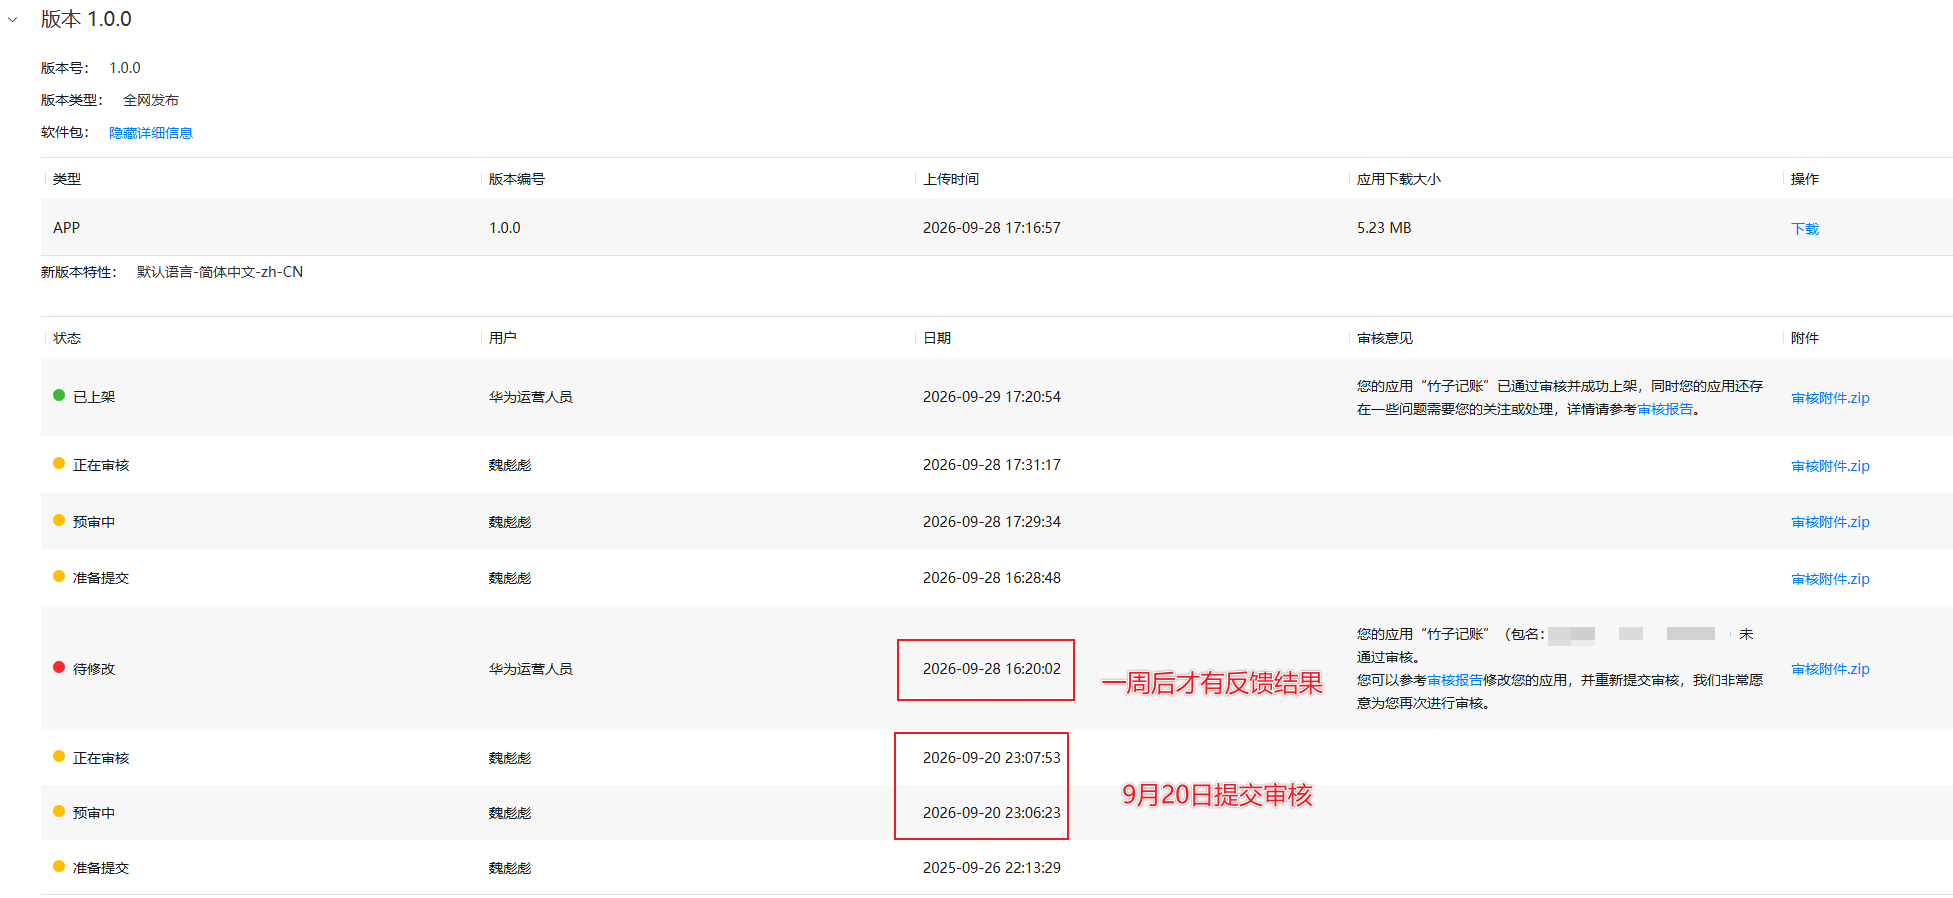Click the 状态 column header
The width and height of the screenshot is (1953, 898).
click(67, 338)
